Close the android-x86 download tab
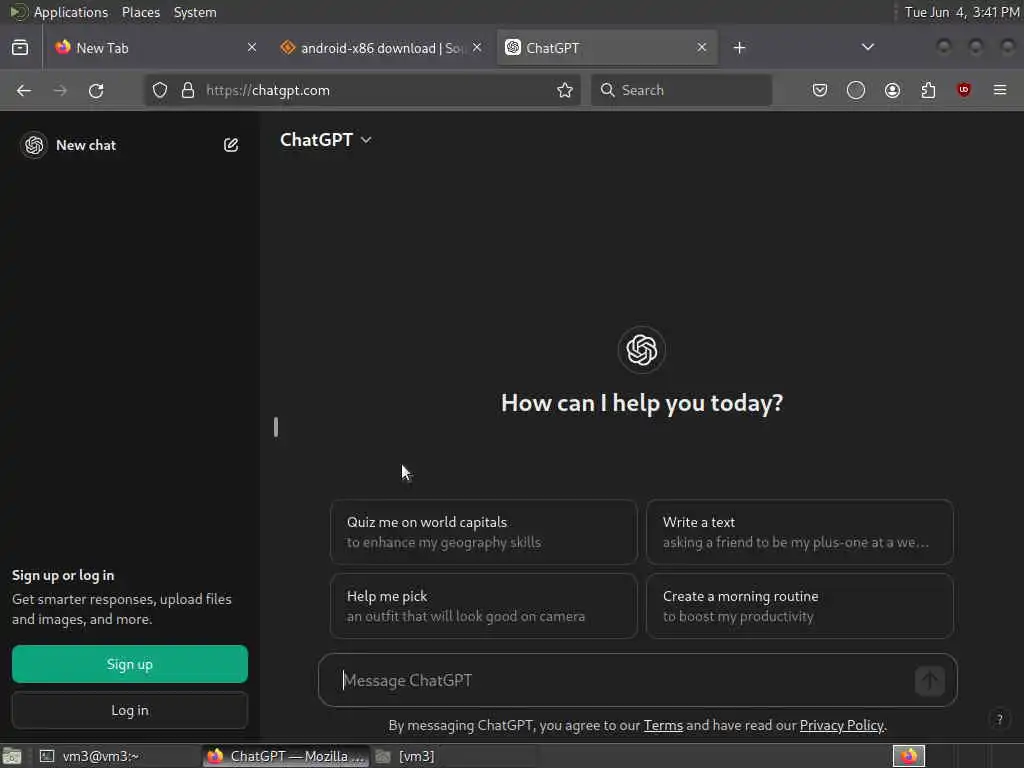This screenshot has width=1024, height=768. pos(477,47)
